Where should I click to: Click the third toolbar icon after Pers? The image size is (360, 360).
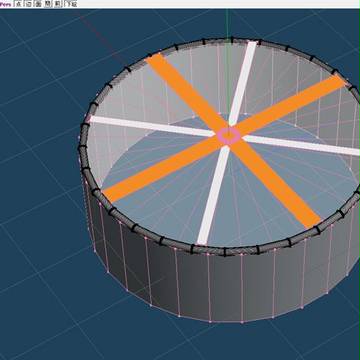38,4
